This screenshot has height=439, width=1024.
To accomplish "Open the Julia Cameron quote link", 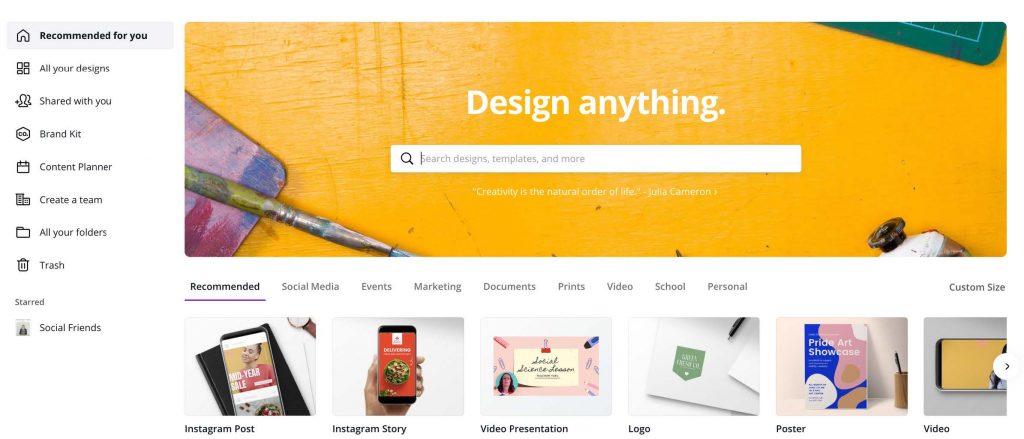I will coord(594,191).
